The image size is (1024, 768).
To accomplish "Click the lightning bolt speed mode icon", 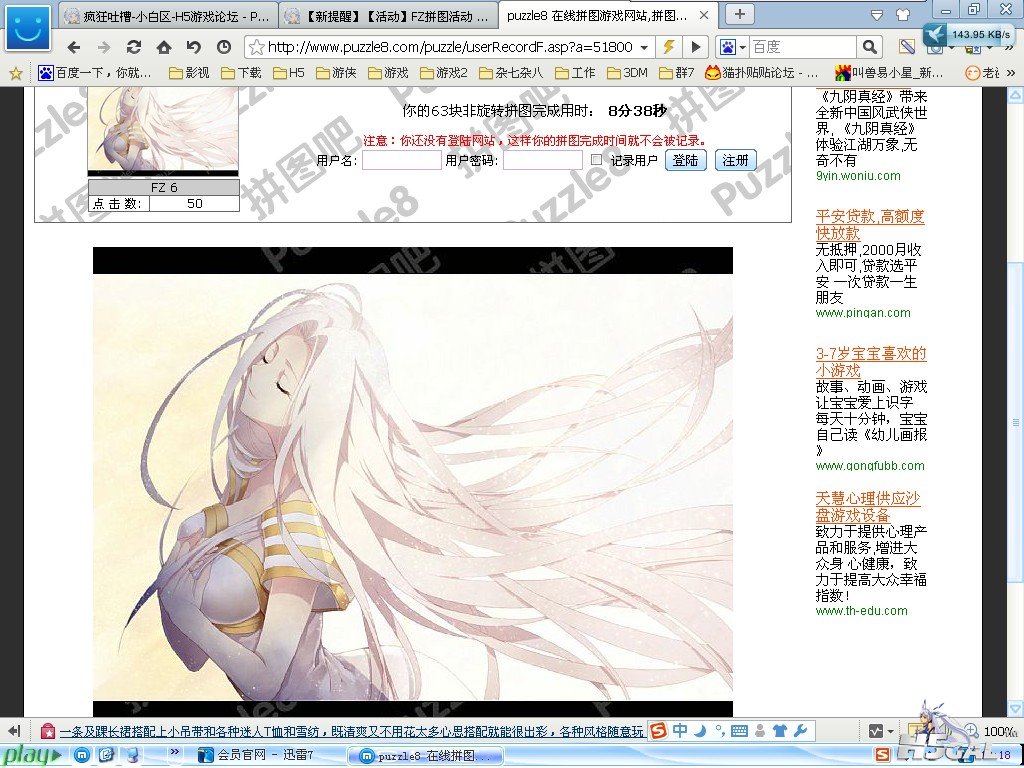I will pos(668,47).
